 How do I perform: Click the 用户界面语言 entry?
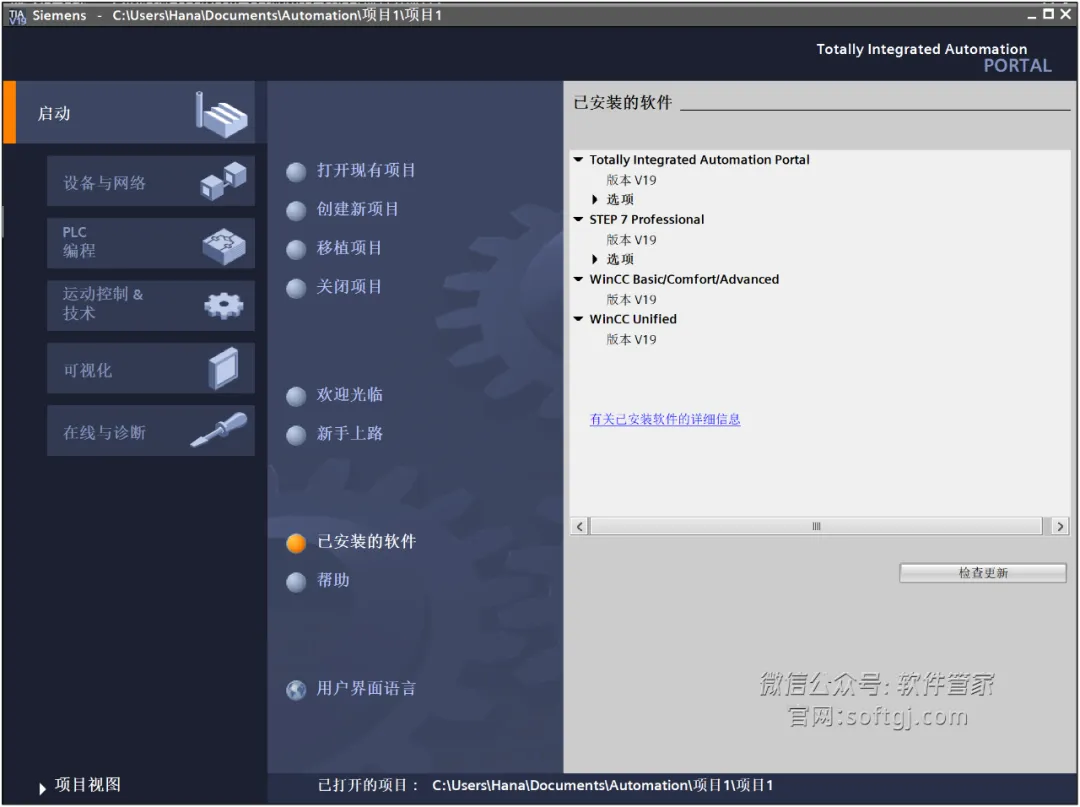tap(366, 689)
